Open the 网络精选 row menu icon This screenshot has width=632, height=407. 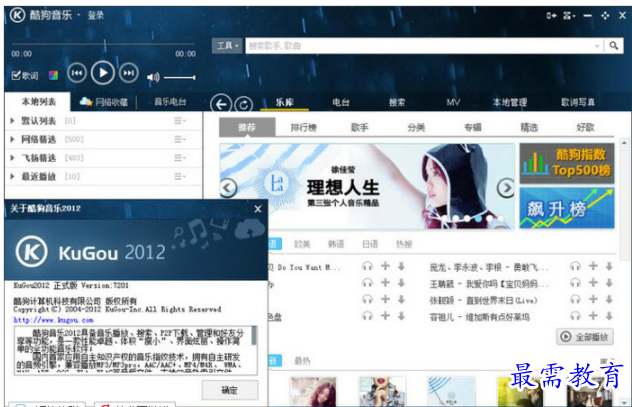(x=179, y=139)
